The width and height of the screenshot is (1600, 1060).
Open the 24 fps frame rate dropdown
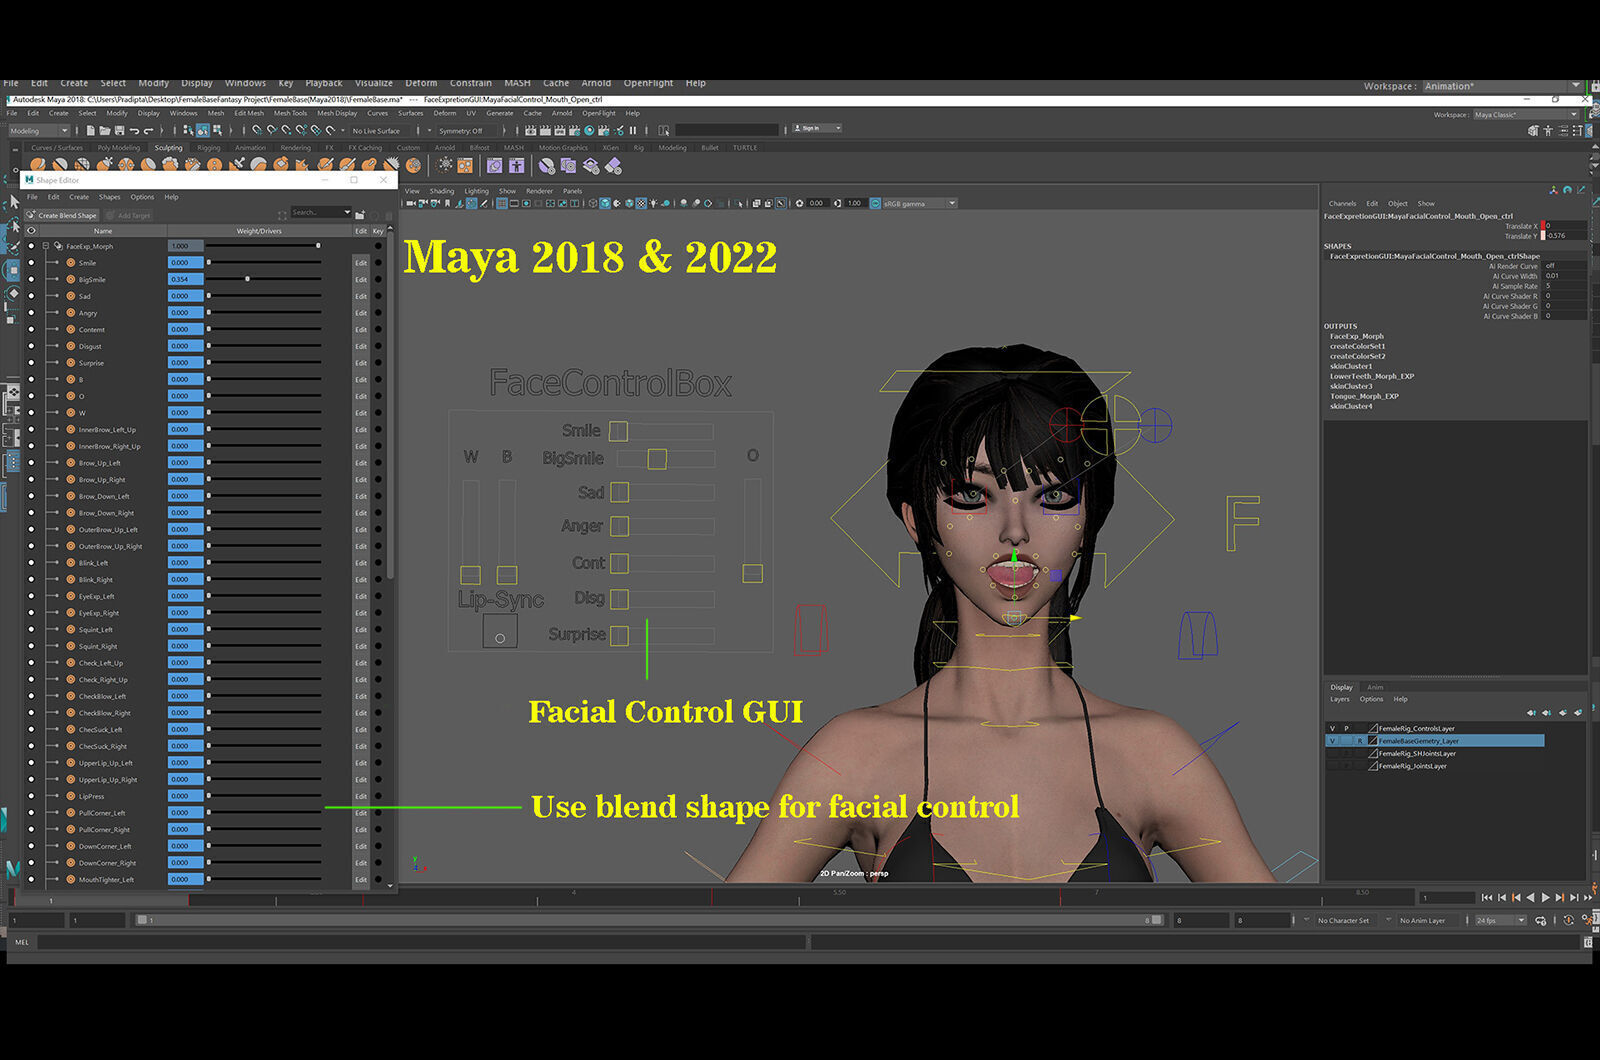[1501, 921]
